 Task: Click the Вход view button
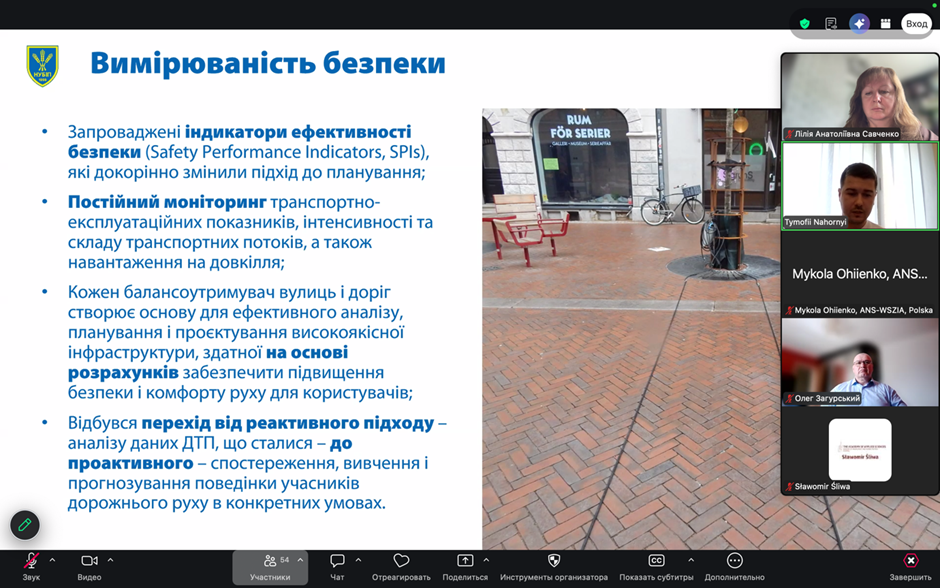[x=917, y=23]
